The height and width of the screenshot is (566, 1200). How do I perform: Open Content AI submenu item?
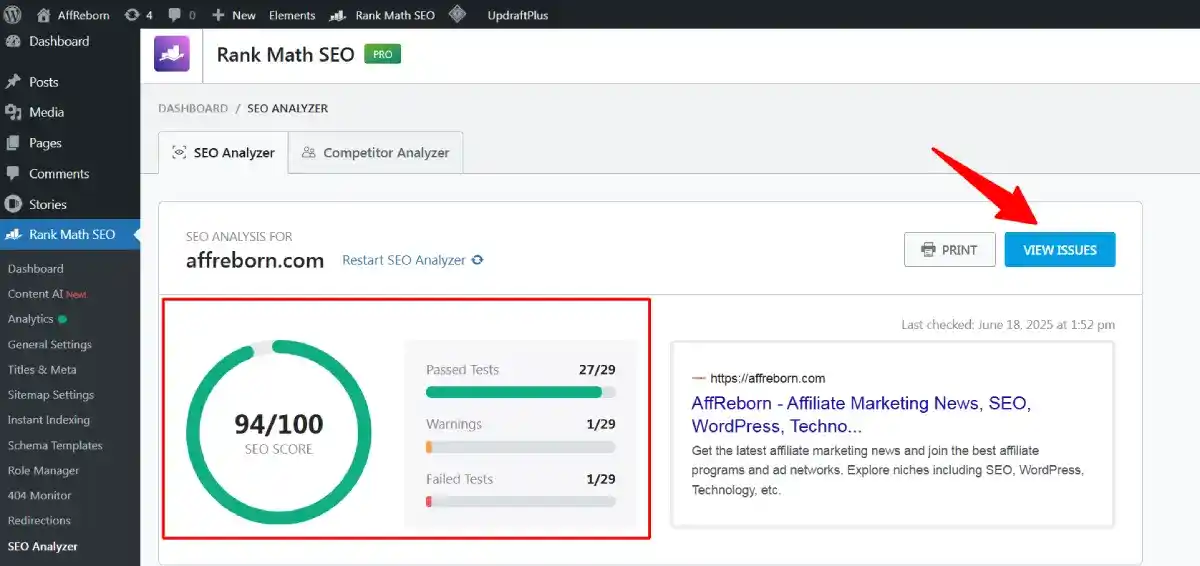[47, 294]
